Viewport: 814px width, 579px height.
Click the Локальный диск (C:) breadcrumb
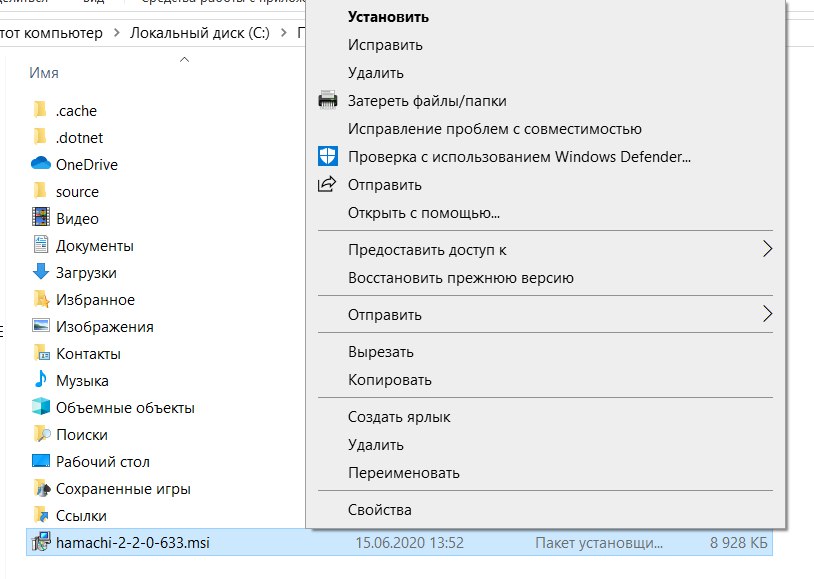point(200,33)
